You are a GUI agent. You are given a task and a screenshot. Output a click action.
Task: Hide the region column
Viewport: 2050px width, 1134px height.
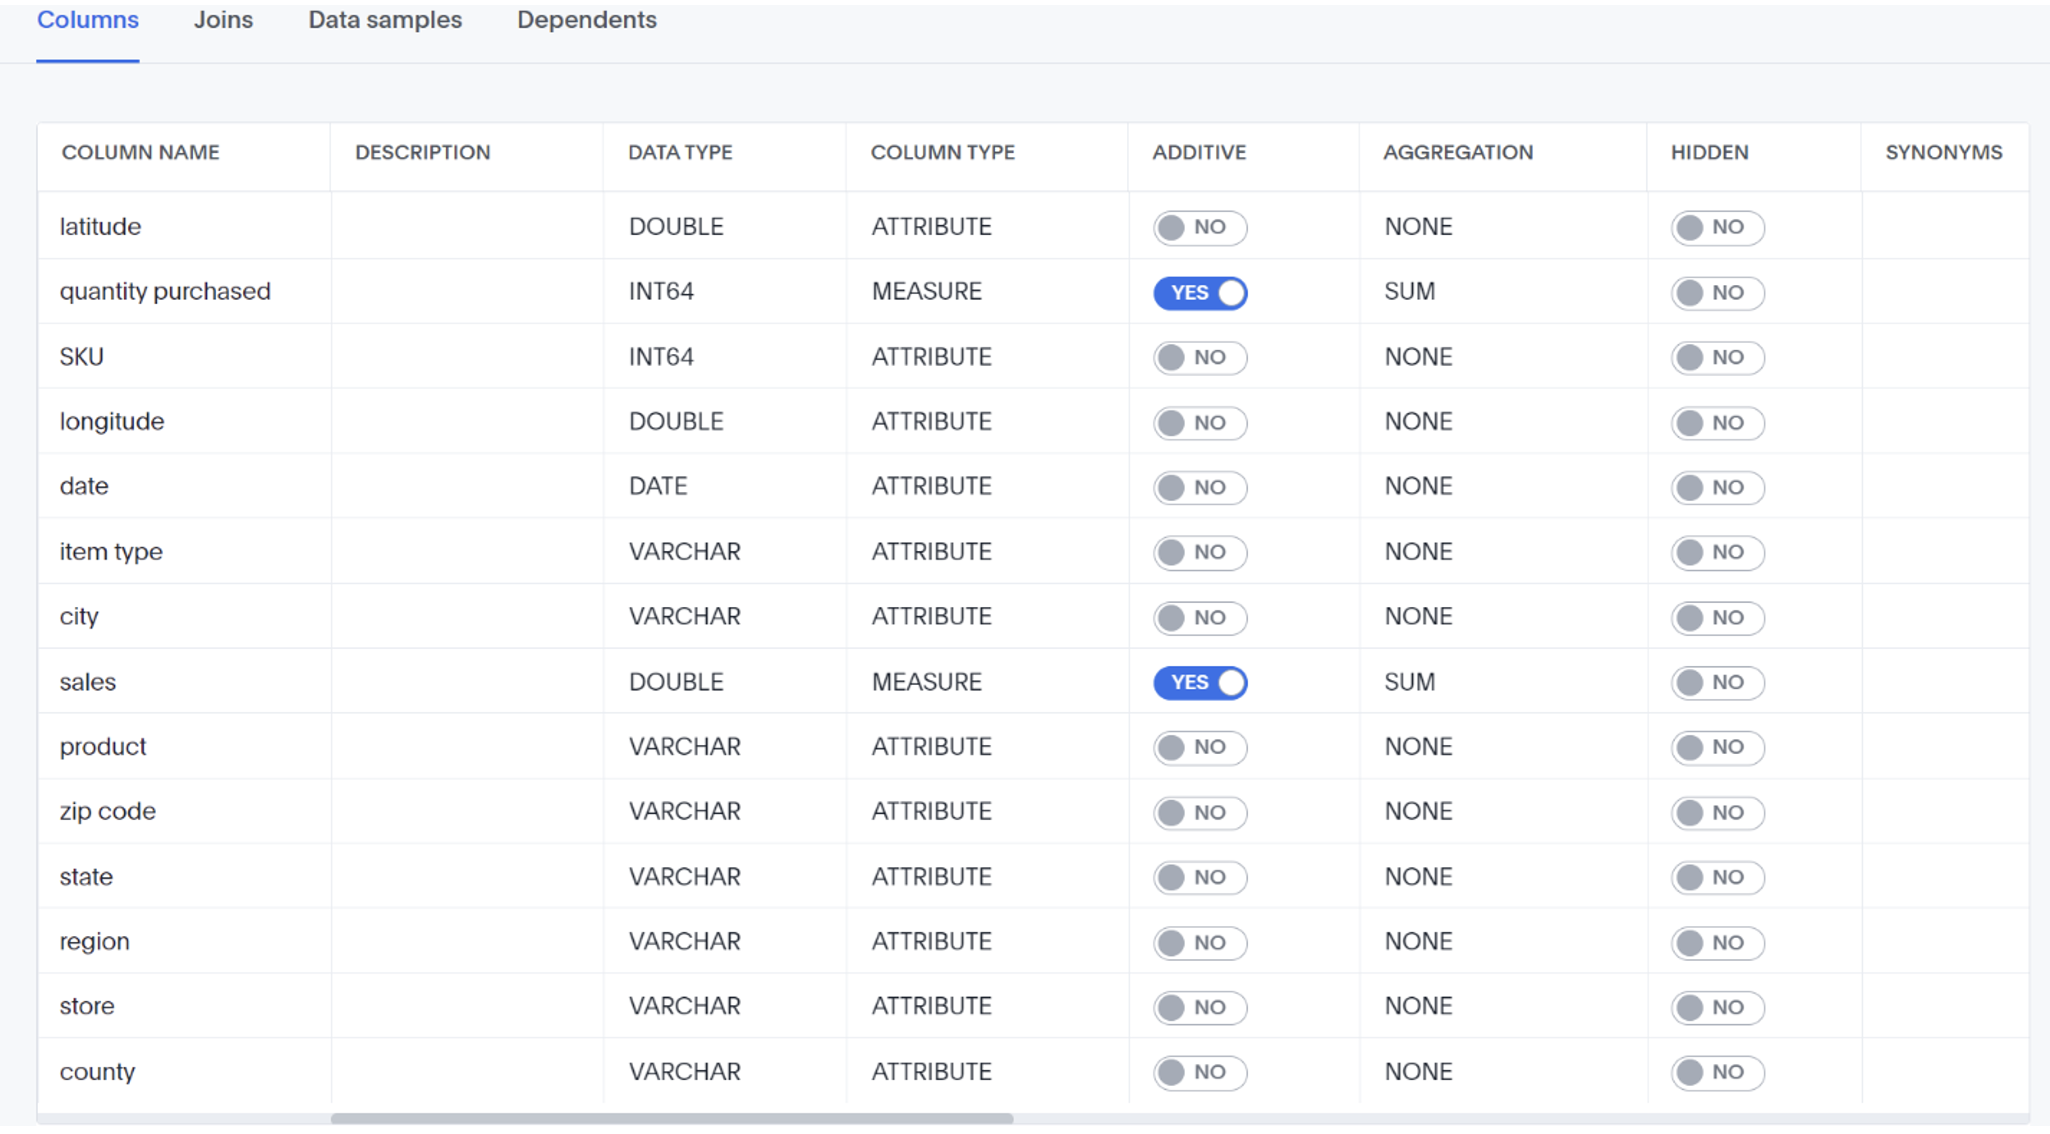coord(1717,942)
